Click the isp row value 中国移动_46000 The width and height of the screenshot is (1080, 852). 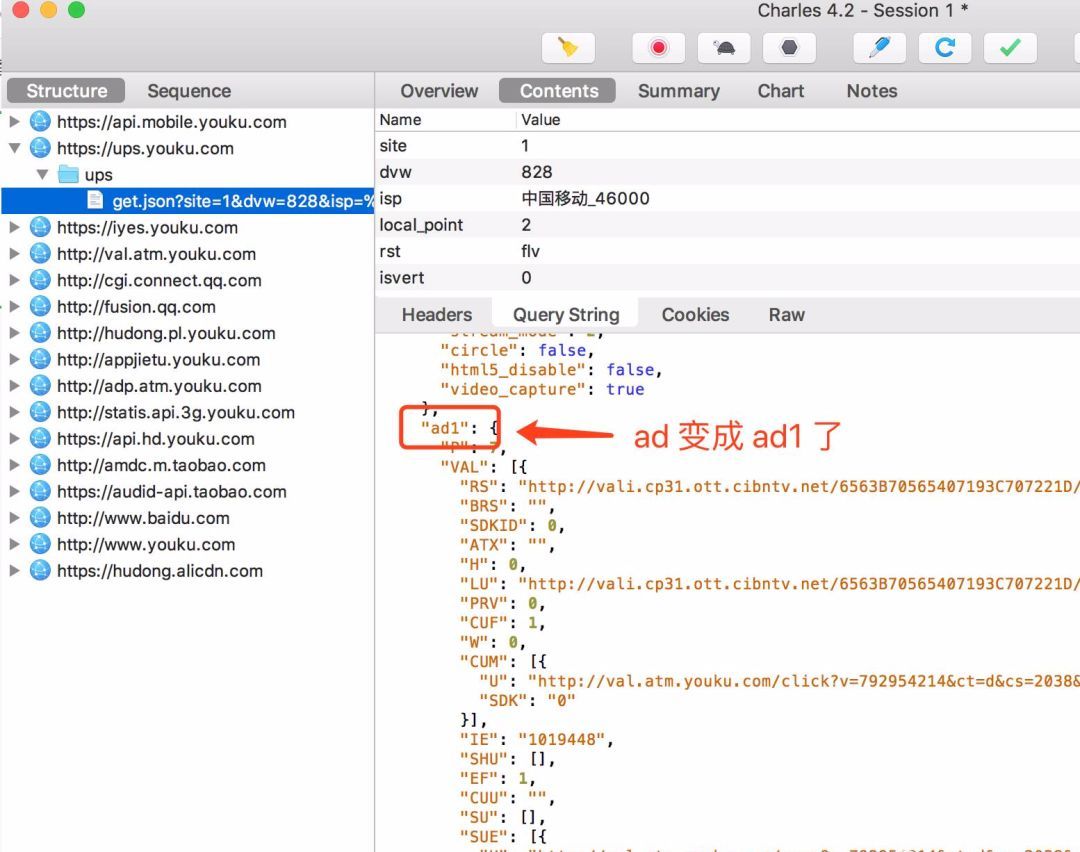click(x=585, y=198)
